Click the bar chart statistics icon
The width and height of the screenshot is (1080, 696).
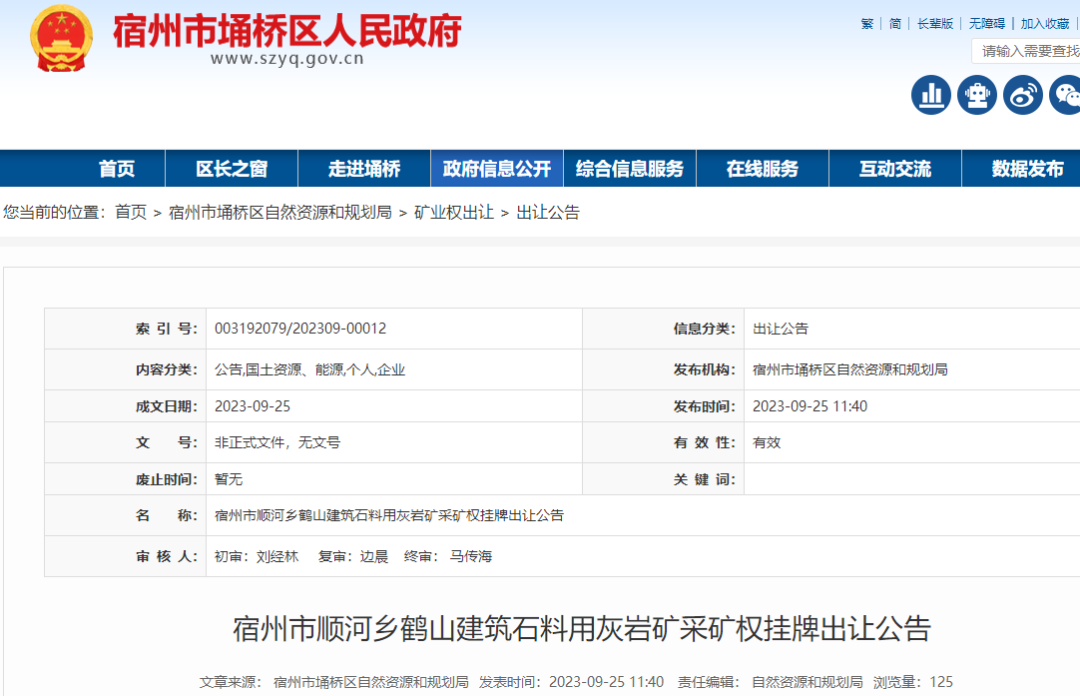[x=931, y=95]
